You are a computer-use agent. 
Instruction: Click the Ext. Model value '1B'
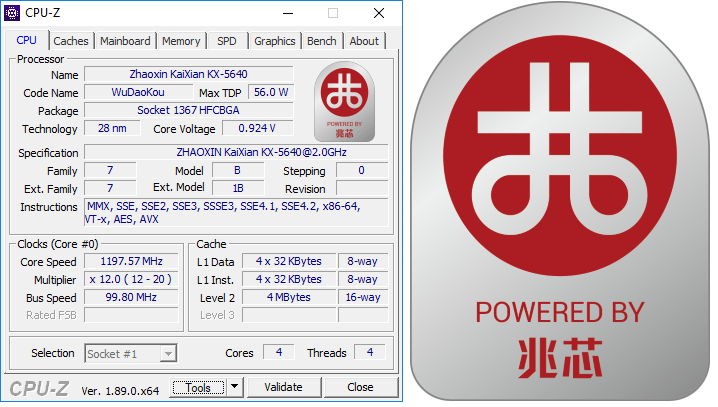[238, 188]
